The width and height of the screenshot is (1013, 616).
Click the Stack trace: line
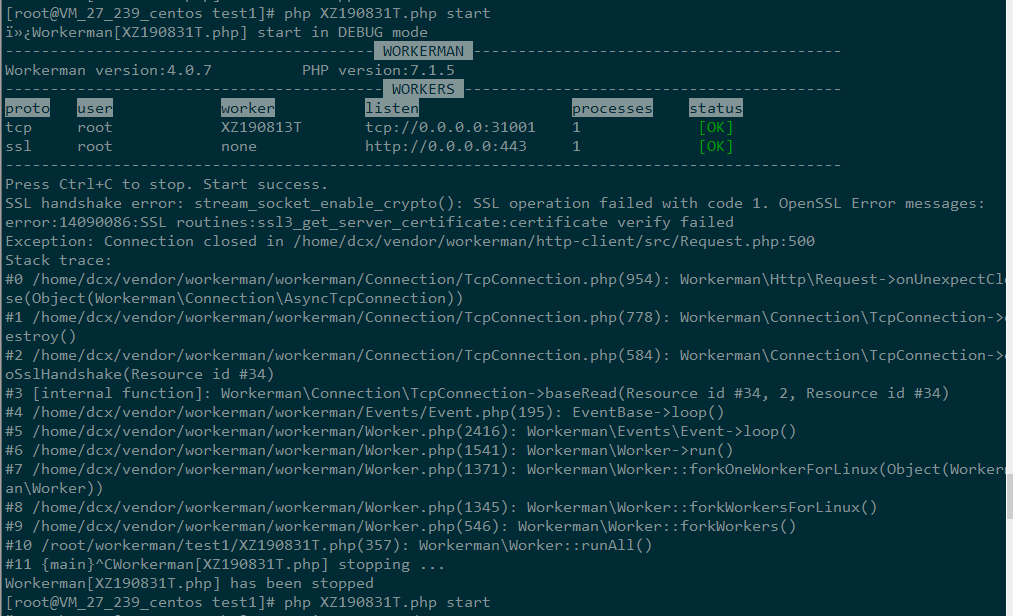pyautogui.click(x=58, y=260)
